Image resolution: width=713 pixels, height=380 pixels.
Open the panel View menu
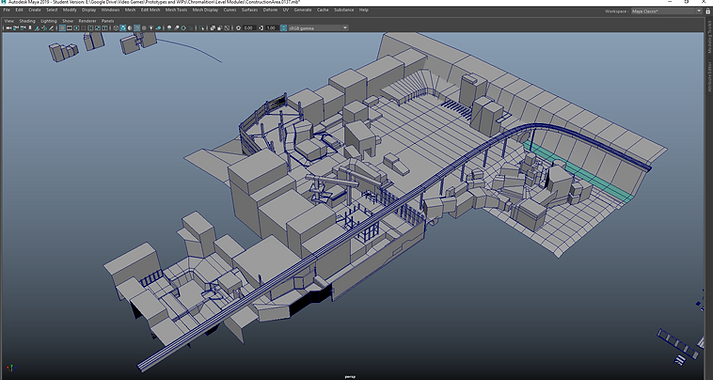[x=9, y=21]
